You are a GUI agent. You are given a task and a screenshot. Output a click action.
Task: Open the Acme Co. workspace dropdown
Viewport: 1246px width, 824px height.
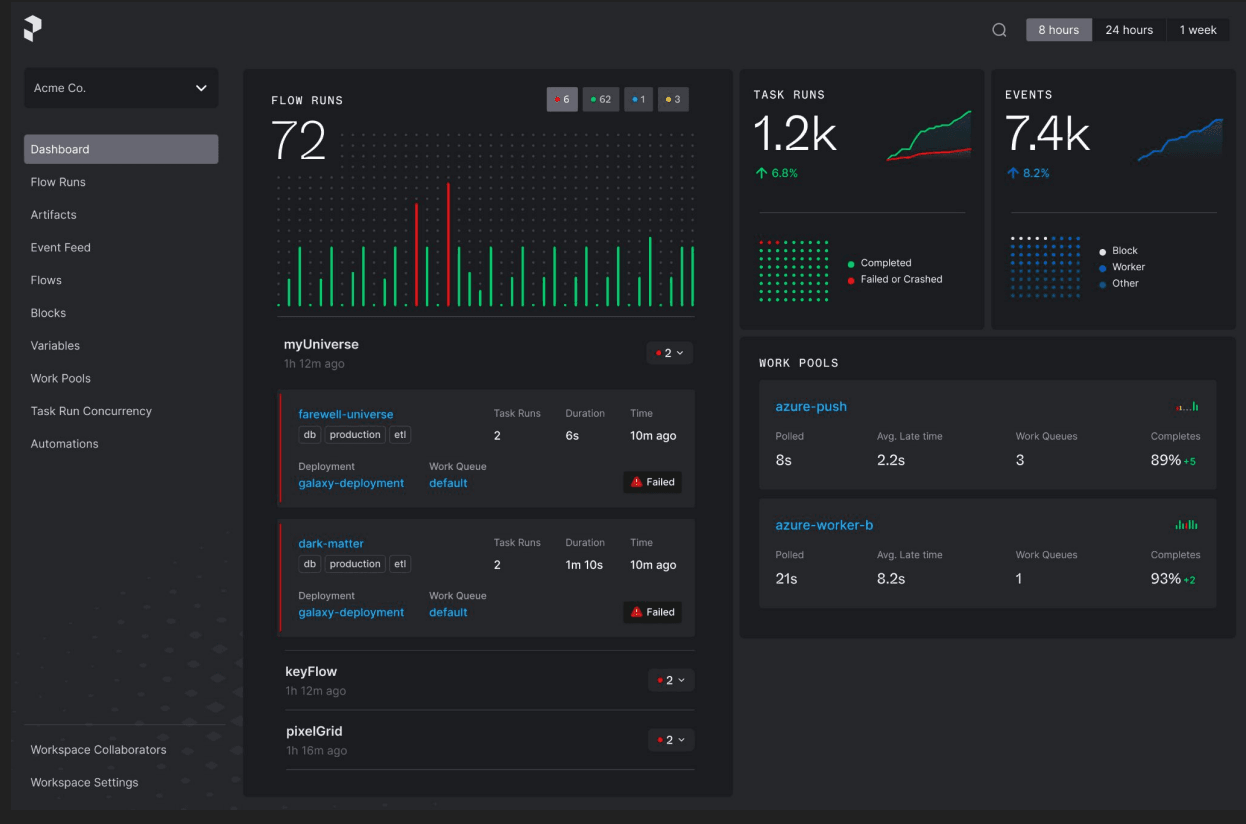click(x=121, y=88)
